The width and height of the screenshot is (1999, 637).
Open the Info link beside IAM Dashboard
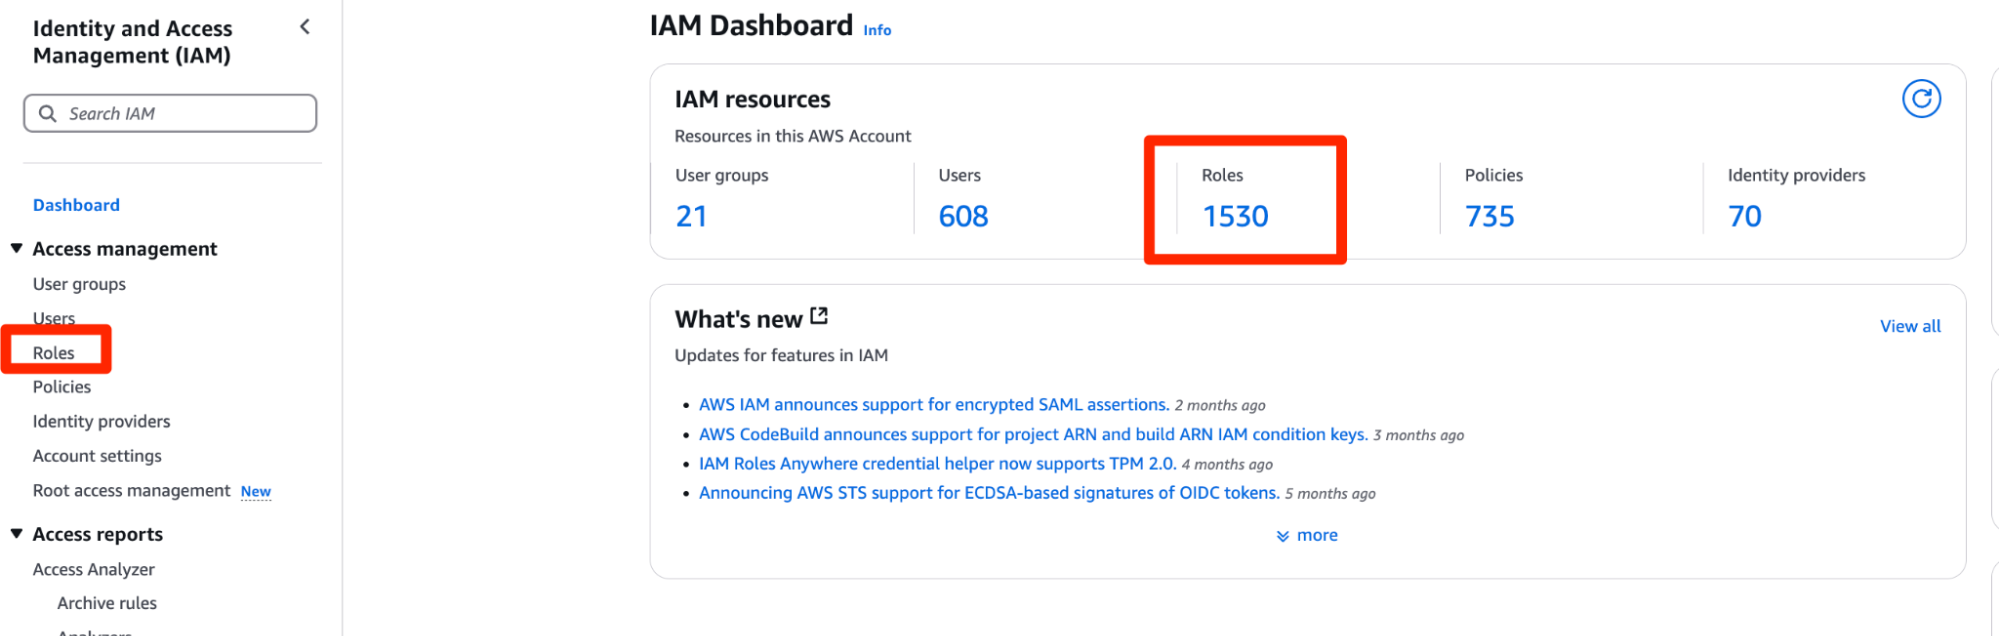tap(877, 31)
